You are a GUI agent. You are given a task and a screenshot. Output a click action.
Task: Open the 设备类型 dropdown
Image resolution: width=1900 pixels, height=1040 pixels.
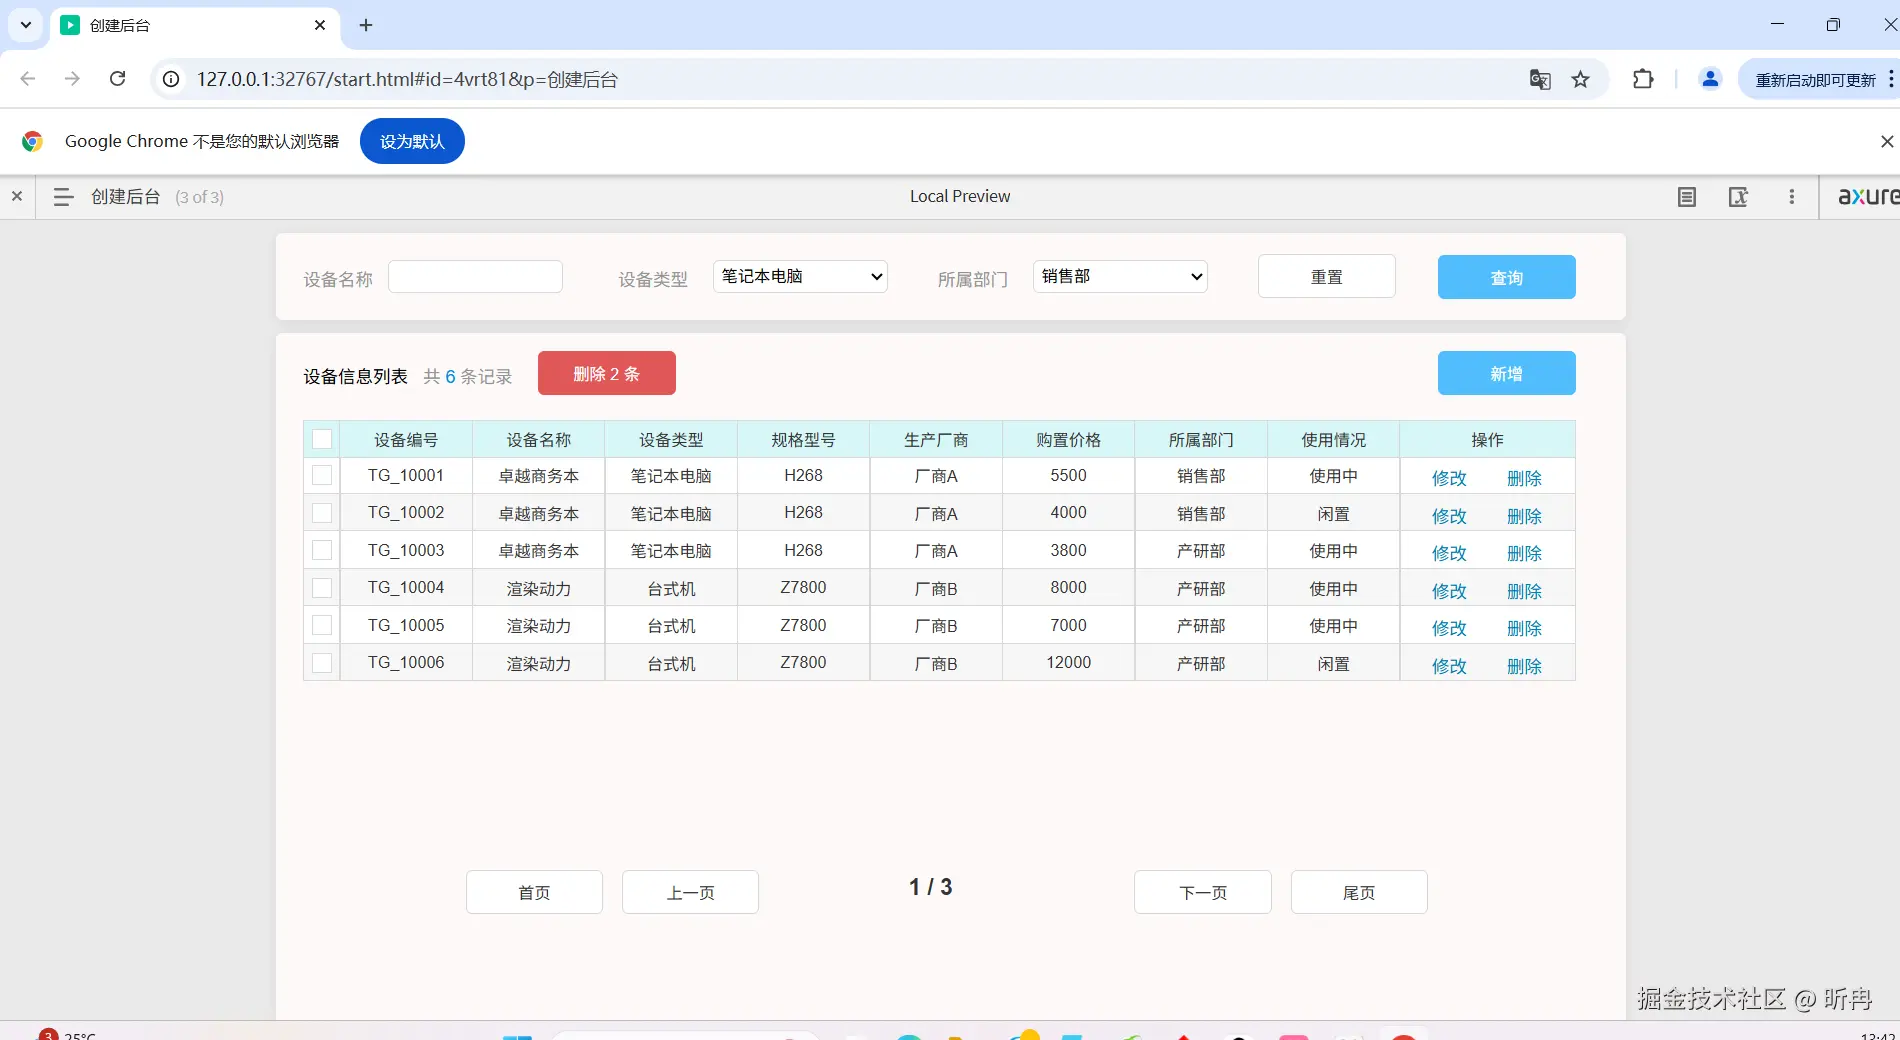click(x=800, y=277)
